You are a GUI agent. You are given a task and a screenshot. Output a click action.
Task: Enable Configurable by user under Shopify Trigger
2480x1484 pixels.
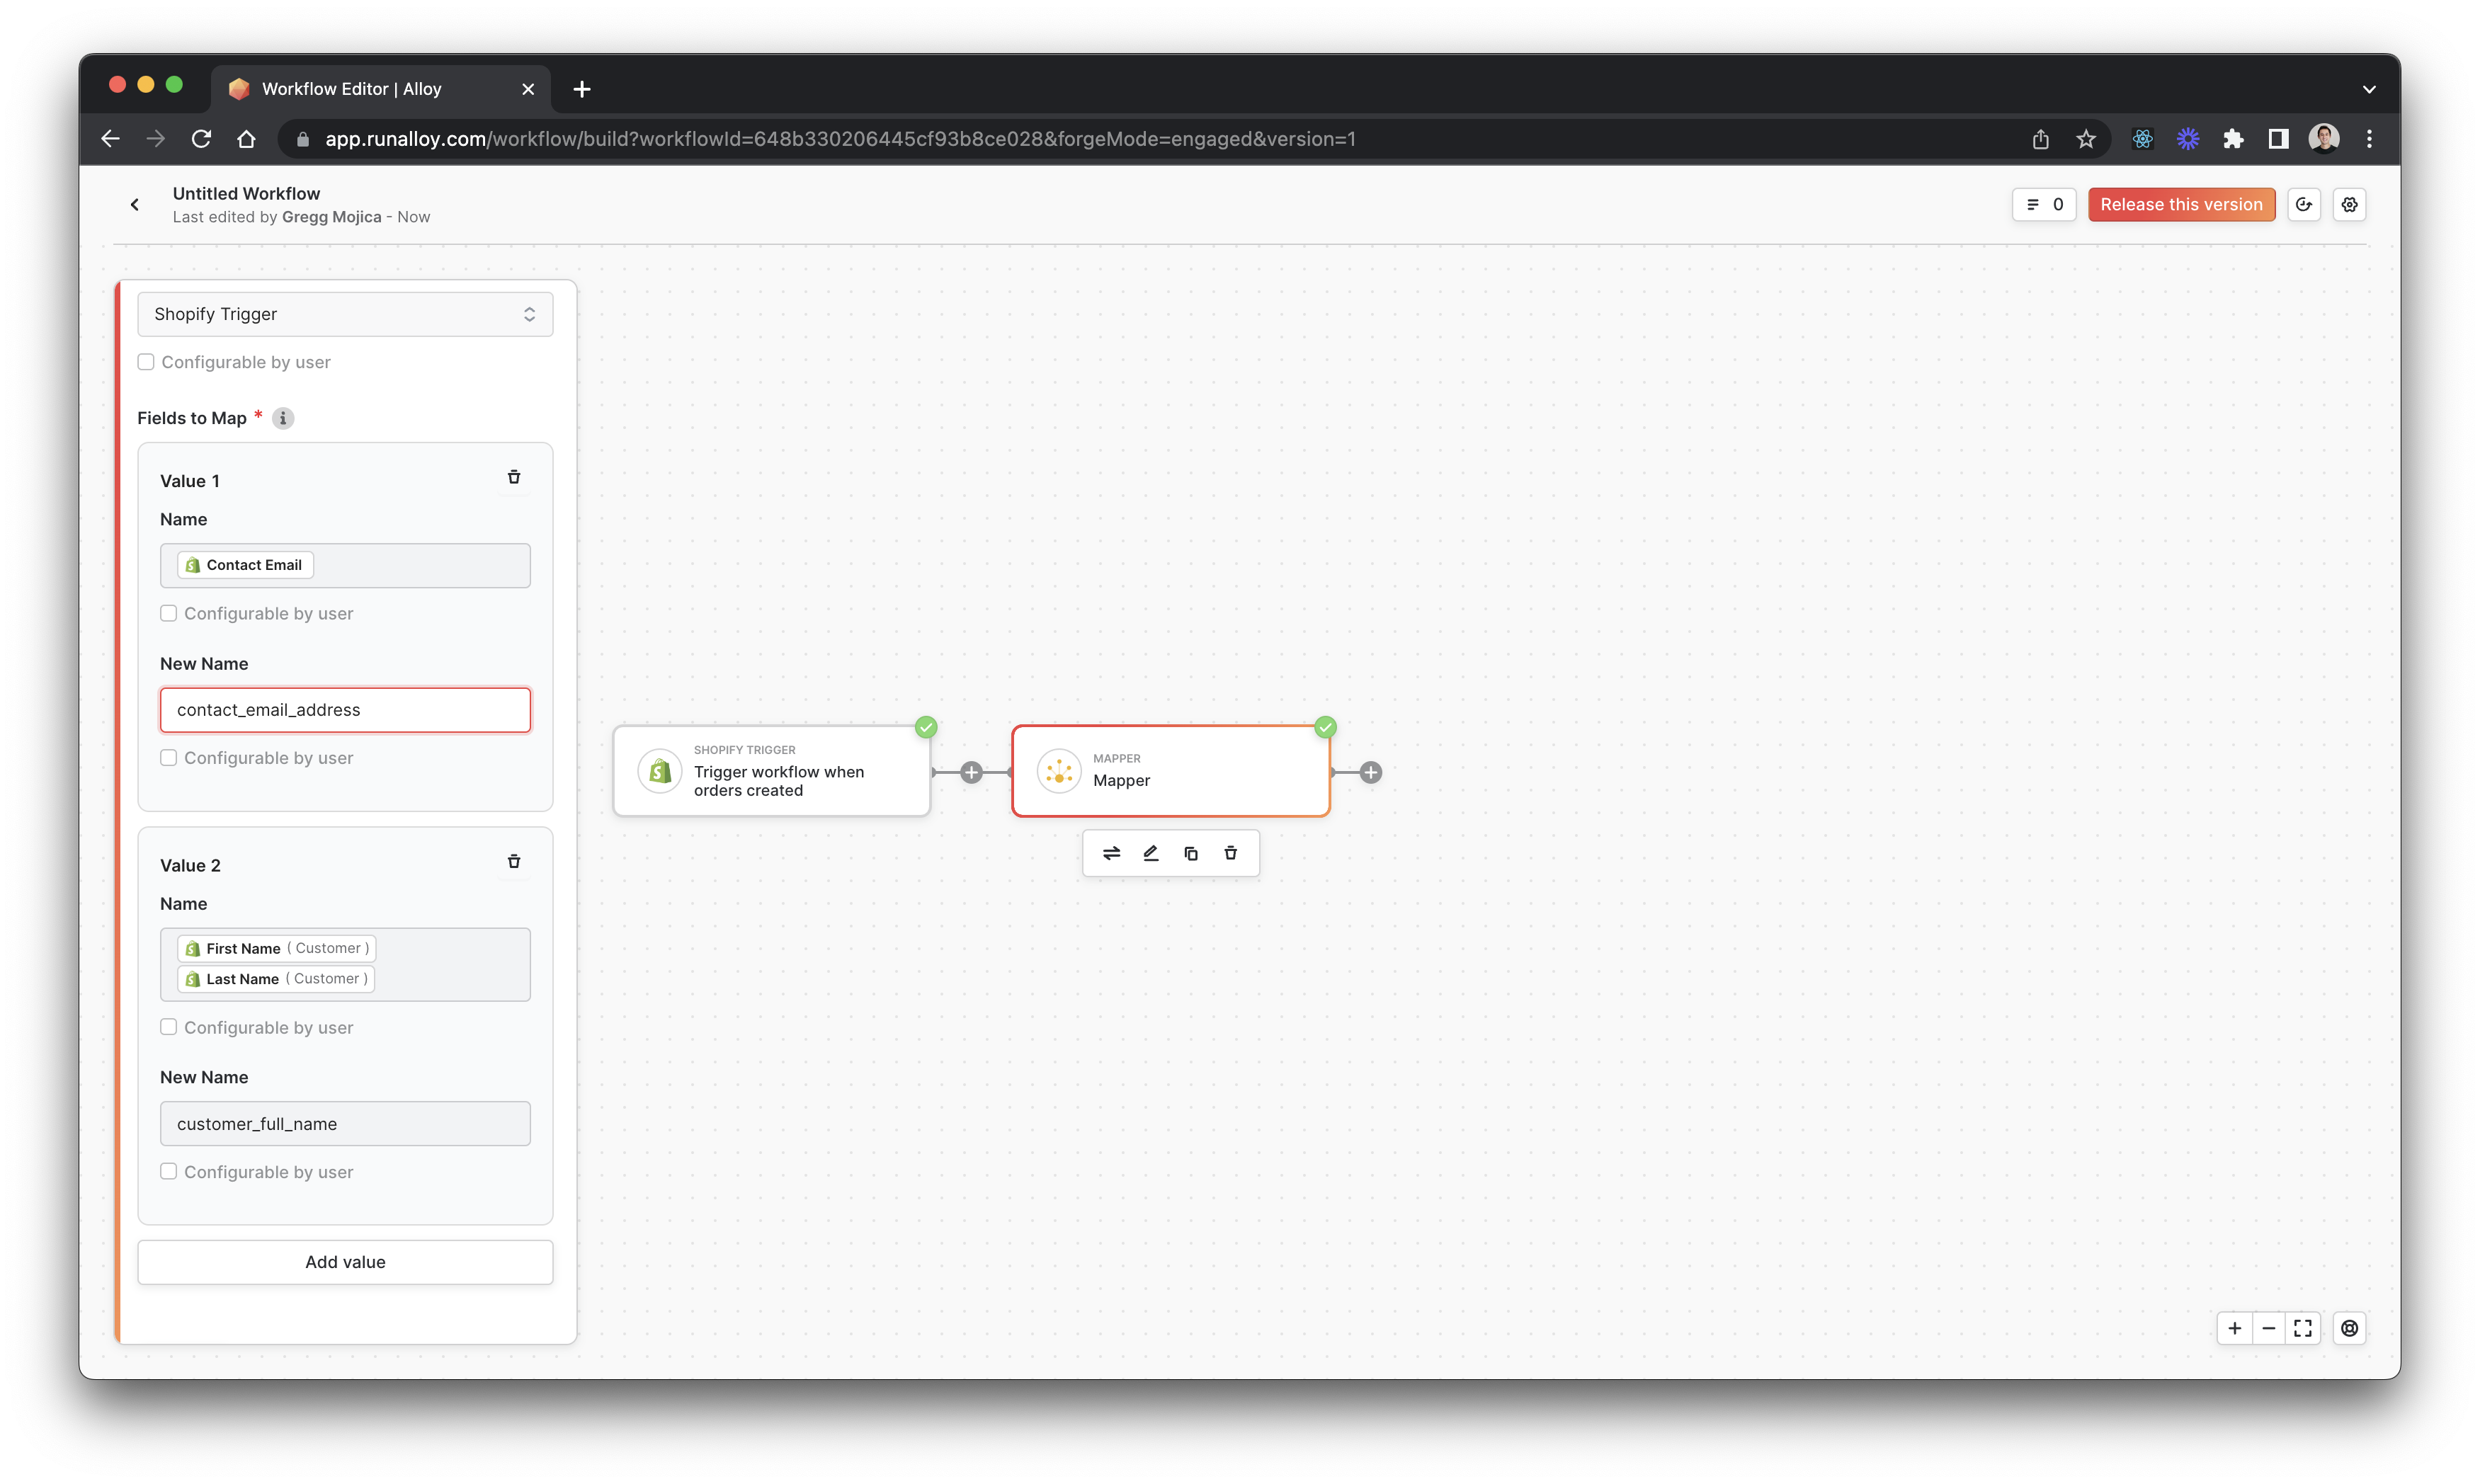pyautogui.click(x=146, y=362)
